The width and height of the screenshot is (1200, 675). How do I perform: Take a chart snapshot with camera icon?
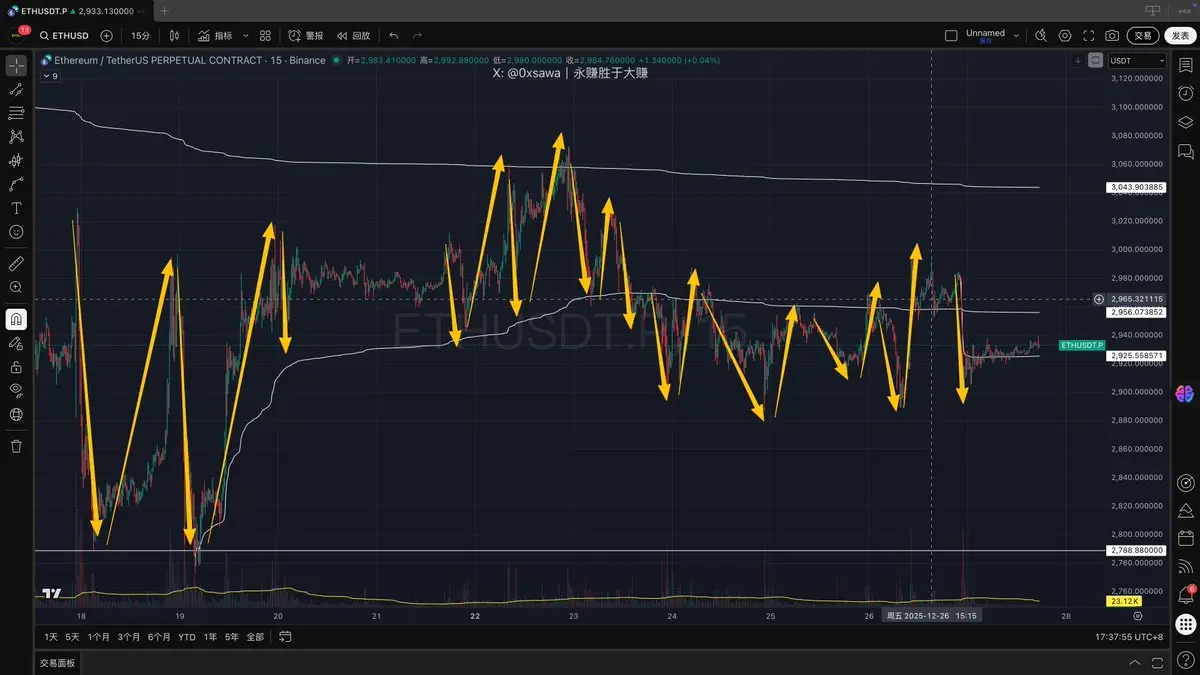tap(1112, 35)
